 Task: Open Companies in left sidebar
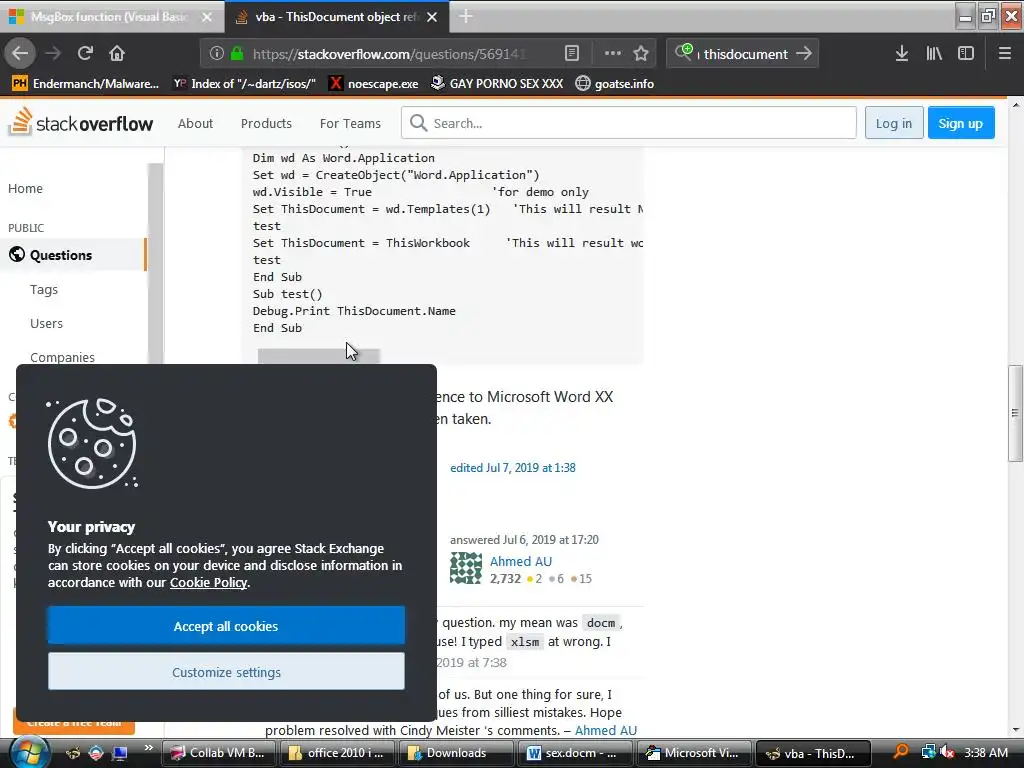click(x=62, y=357)
